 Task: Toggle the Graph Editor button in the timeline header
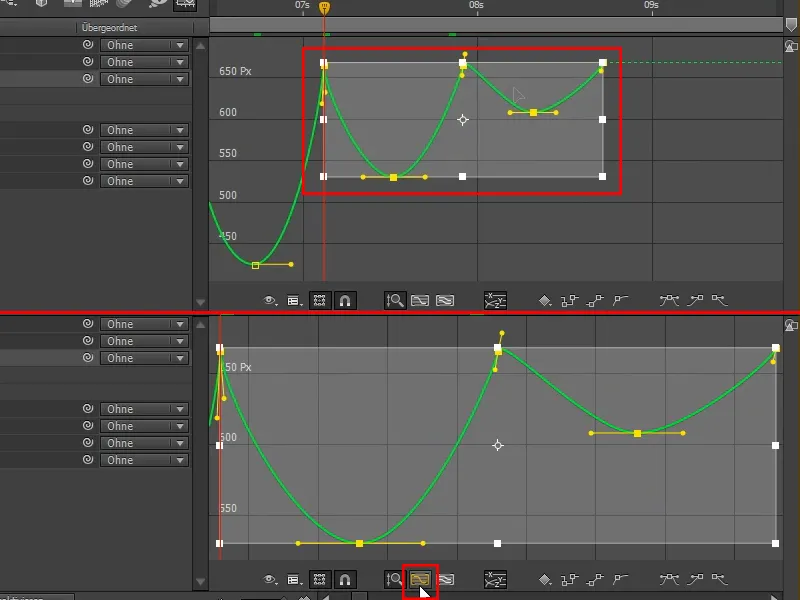point(185,5)
